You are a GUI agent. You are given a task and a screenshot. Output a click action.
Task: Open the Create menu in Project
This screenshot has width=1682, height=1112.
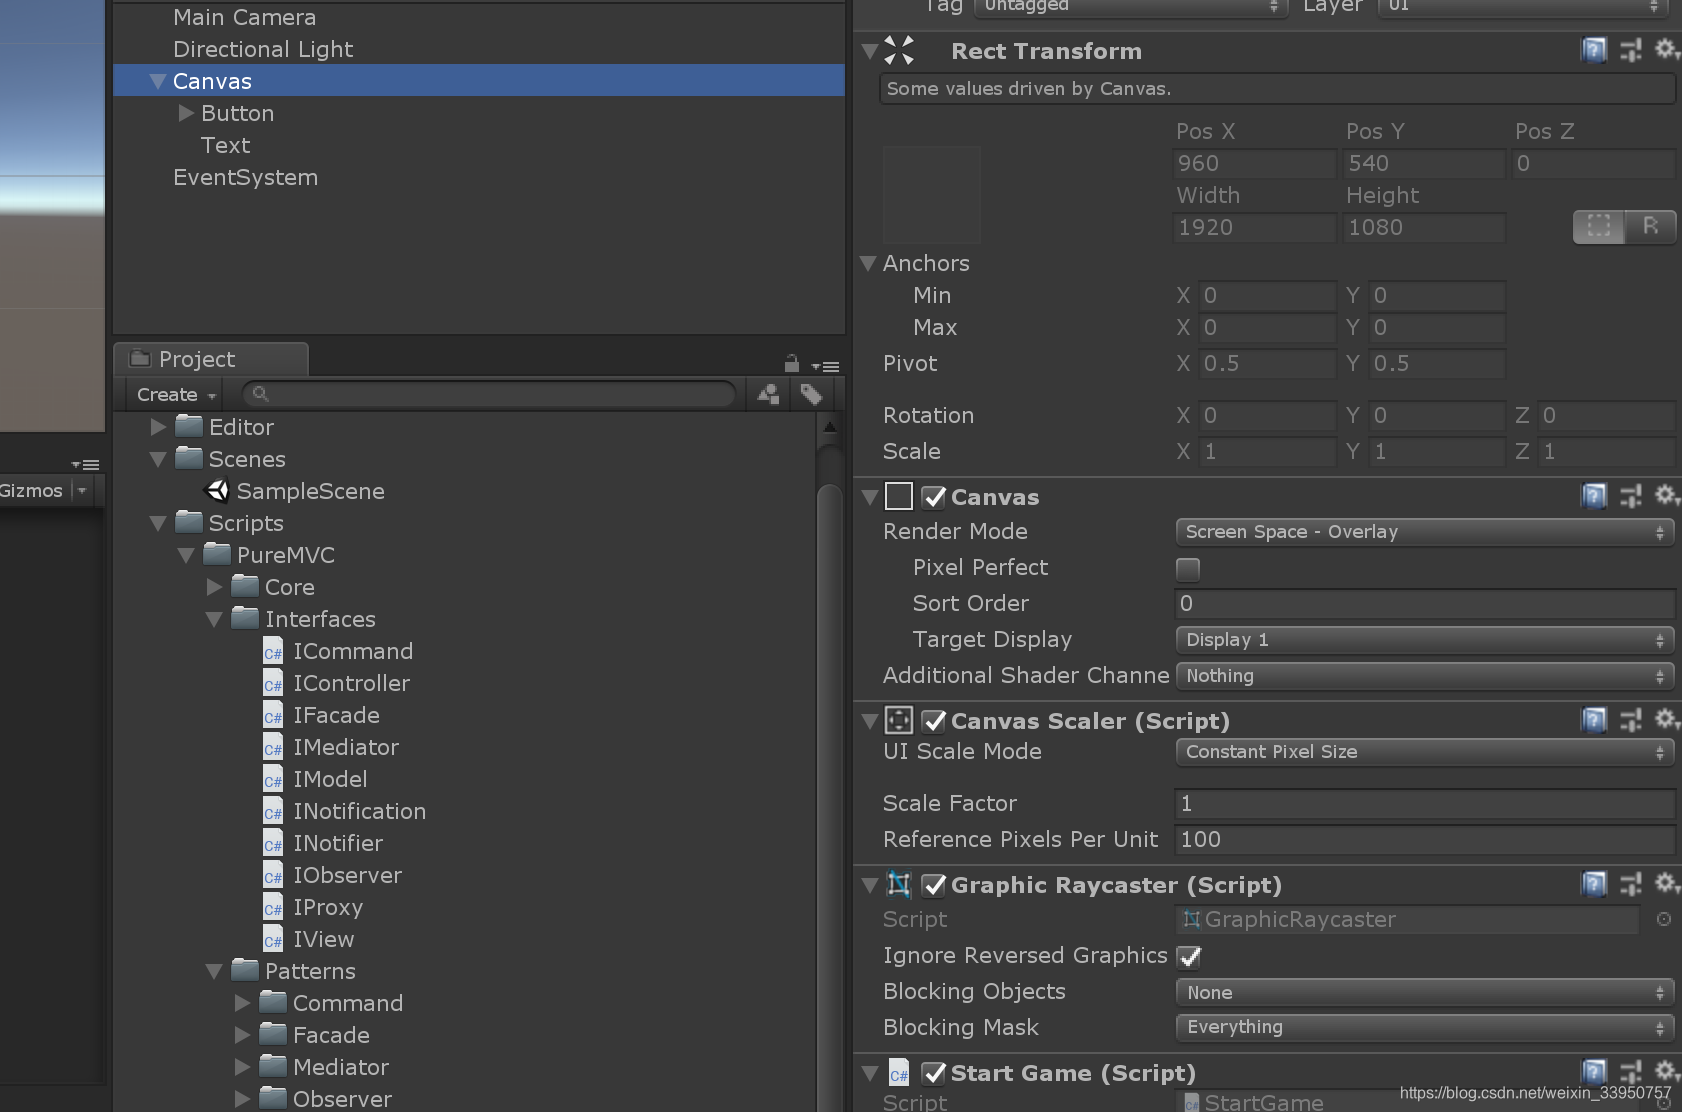coord(175,394)
